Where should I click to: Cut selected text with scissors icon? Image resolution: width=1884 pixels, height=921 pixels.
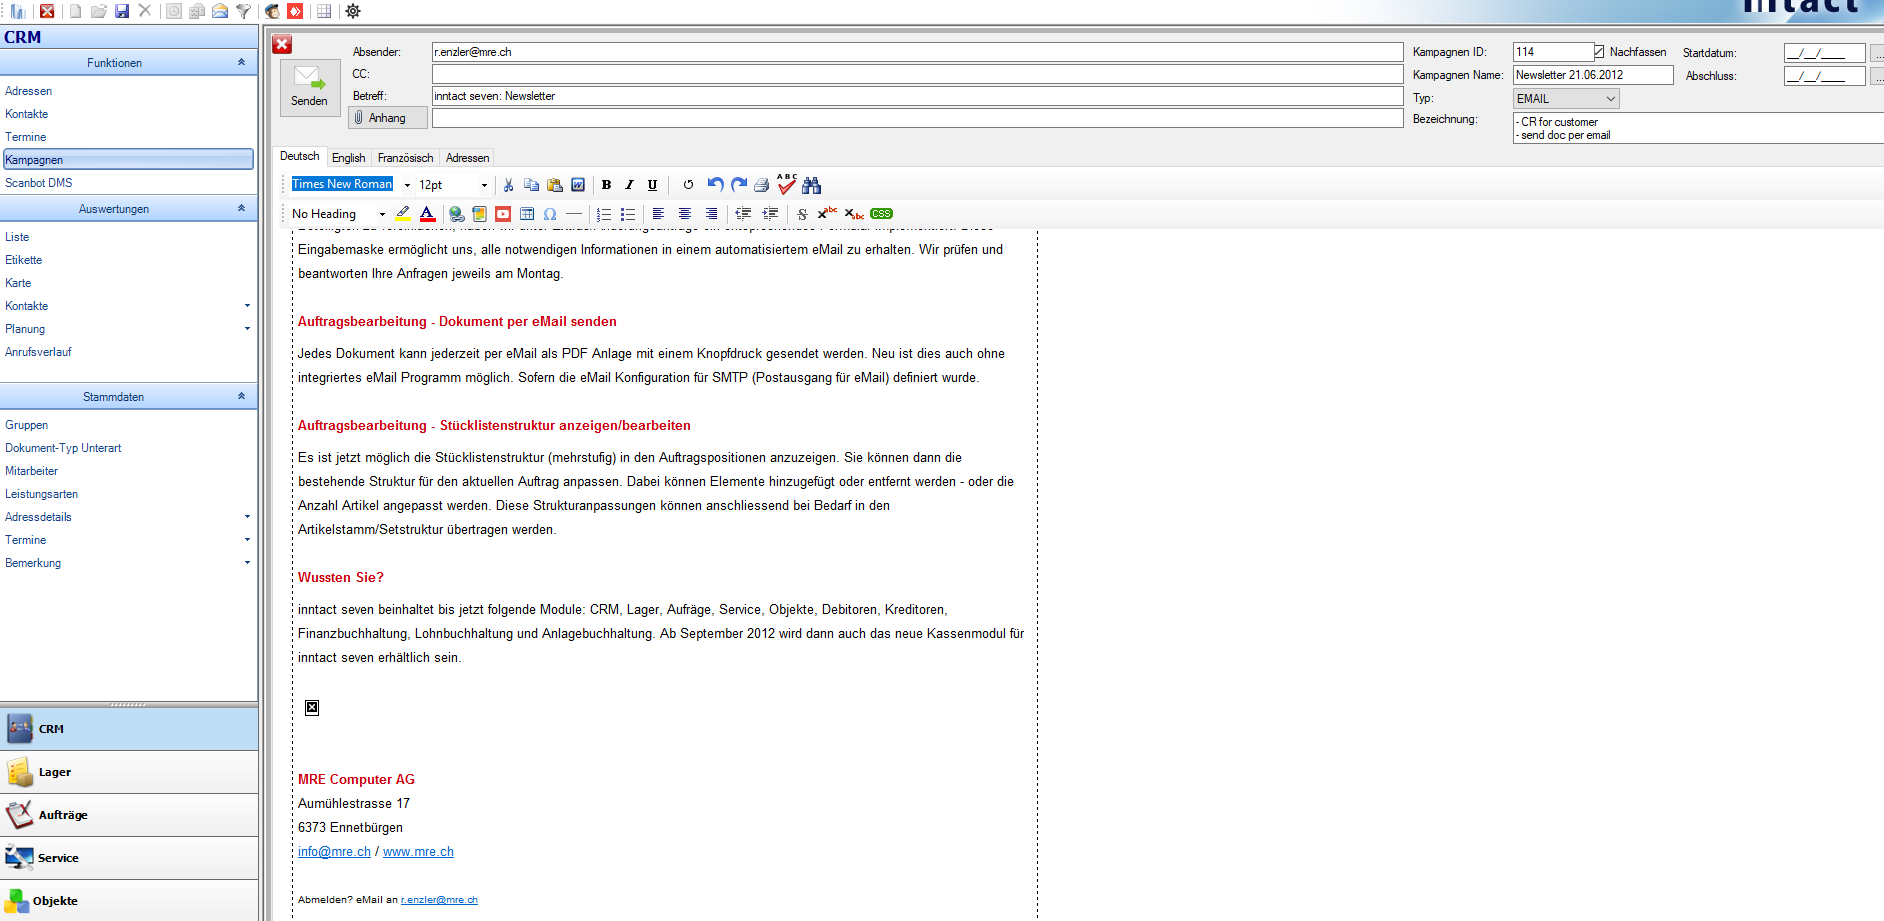click(508, 185)
